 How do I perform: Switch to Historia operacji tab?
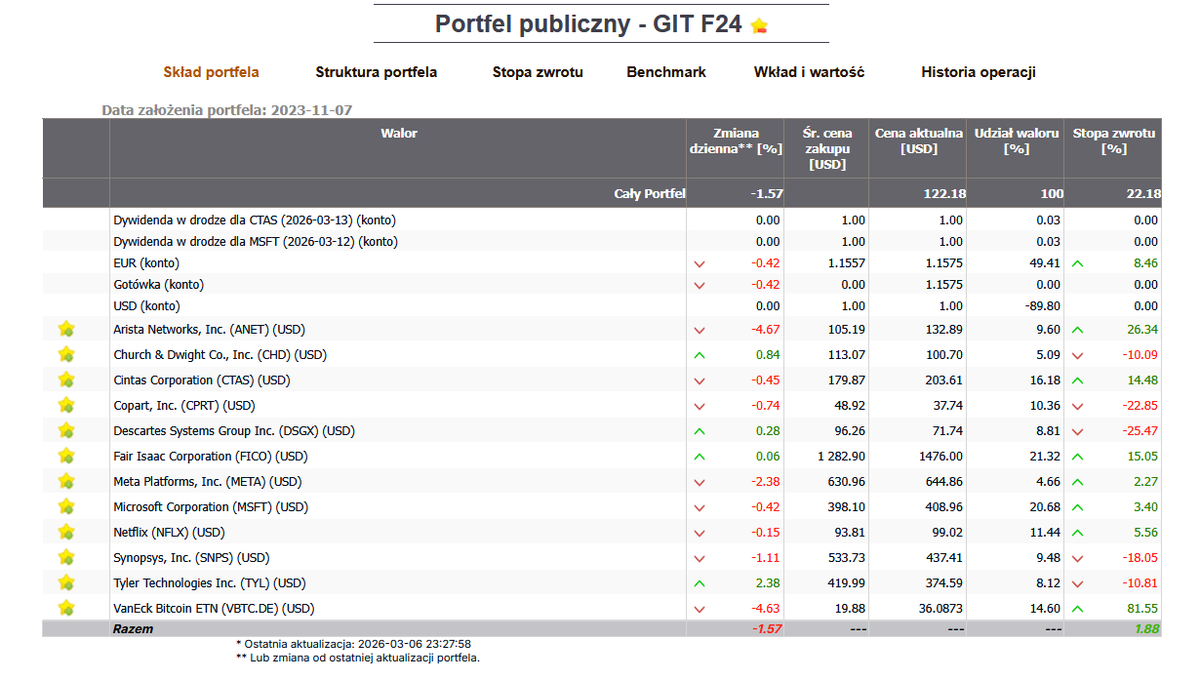pyautogui.click(x=978, y=72)
